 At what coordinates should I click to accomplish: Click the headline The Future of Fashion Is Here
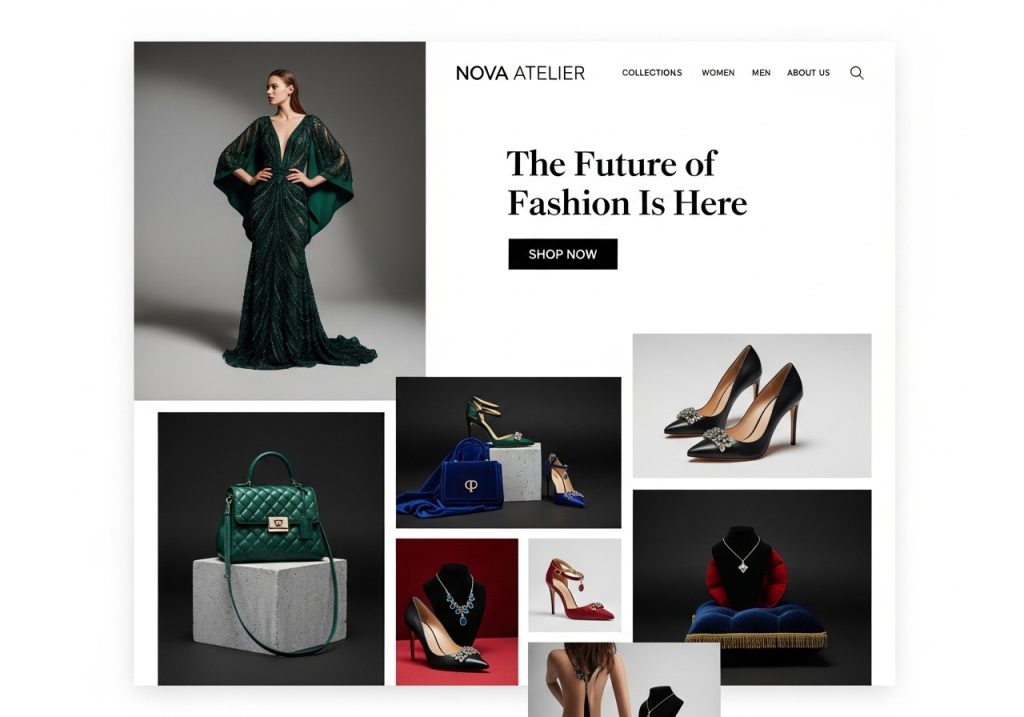click(x=626, y=183)
